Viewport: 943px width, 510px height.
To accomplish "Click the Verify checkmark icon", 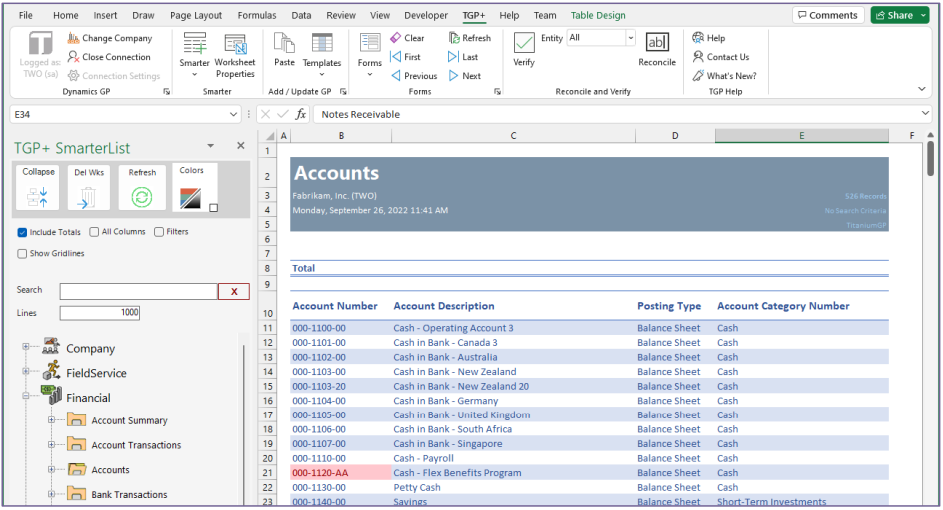I will click(524, 43).
